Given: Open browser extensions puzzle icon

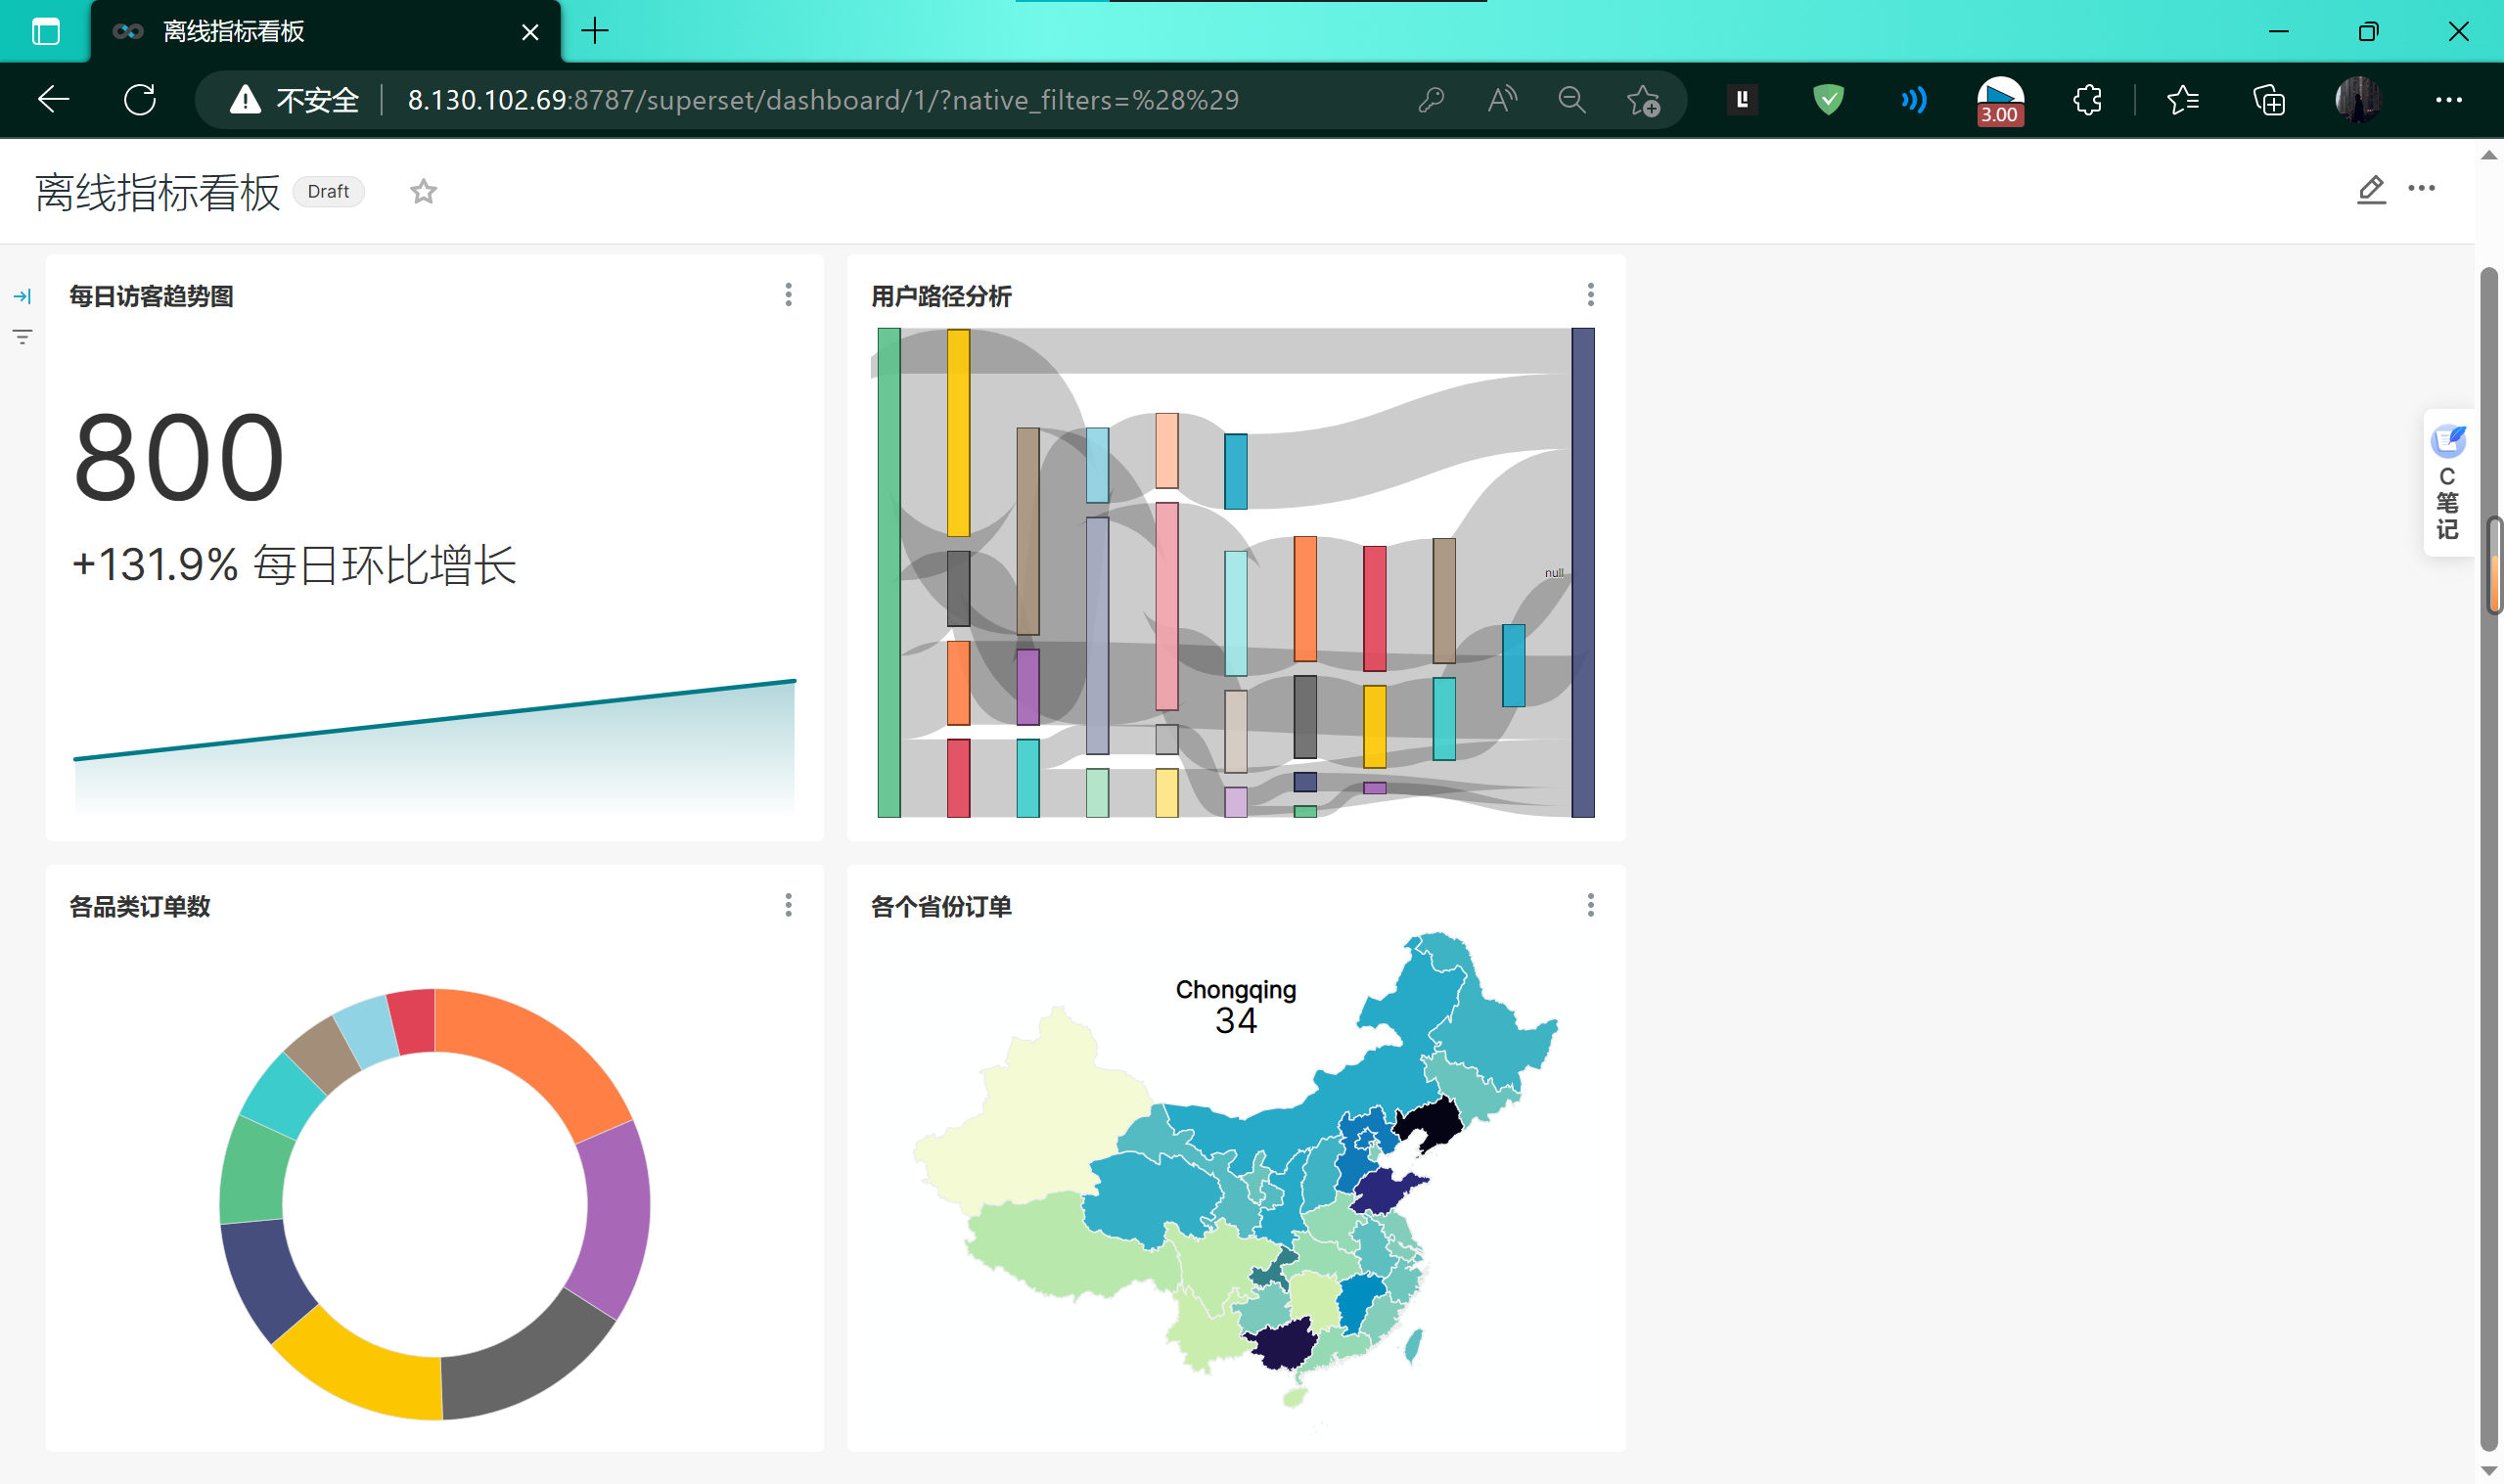Looking at the screenshot, I should coord(2087,100).
